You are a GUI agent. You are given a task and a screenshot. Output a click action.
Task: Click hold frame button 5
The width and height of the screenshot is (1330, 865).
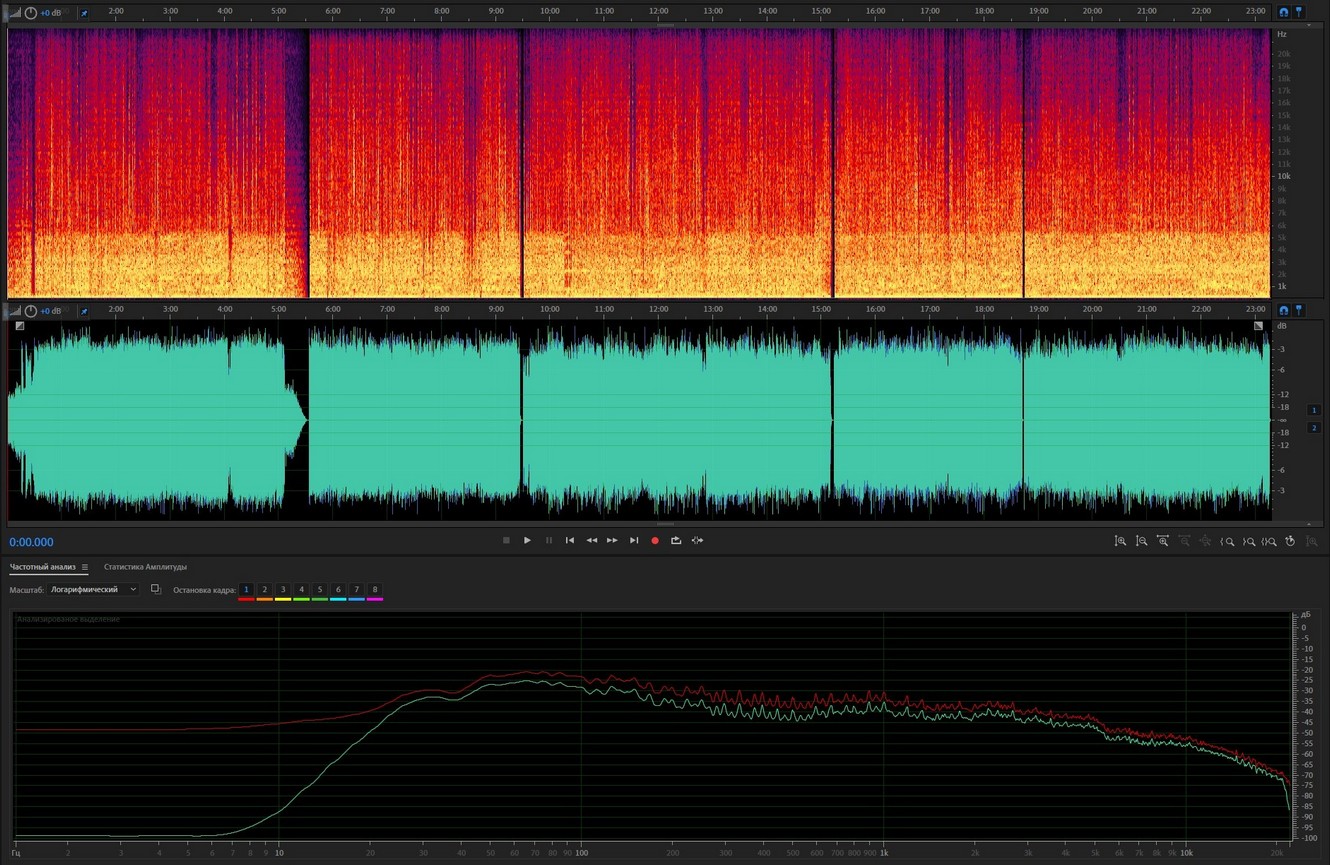320,590
